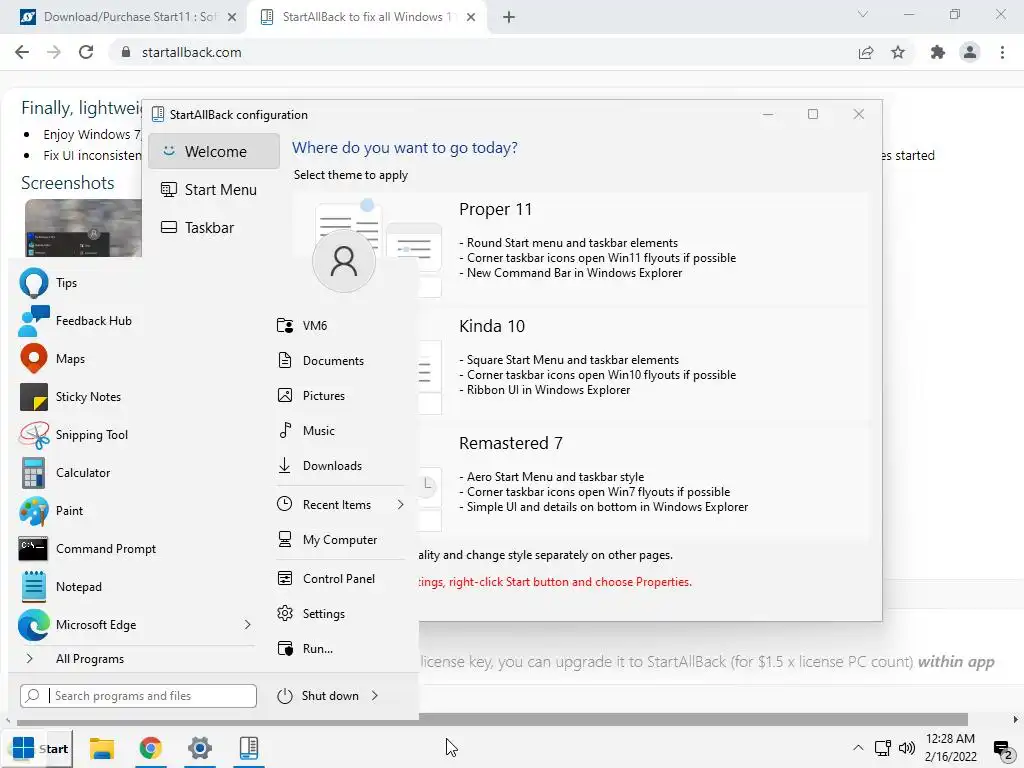Show hidden tray icons chevron
The width and height of the screenshot is (1024, 768).
pos(858,748)
